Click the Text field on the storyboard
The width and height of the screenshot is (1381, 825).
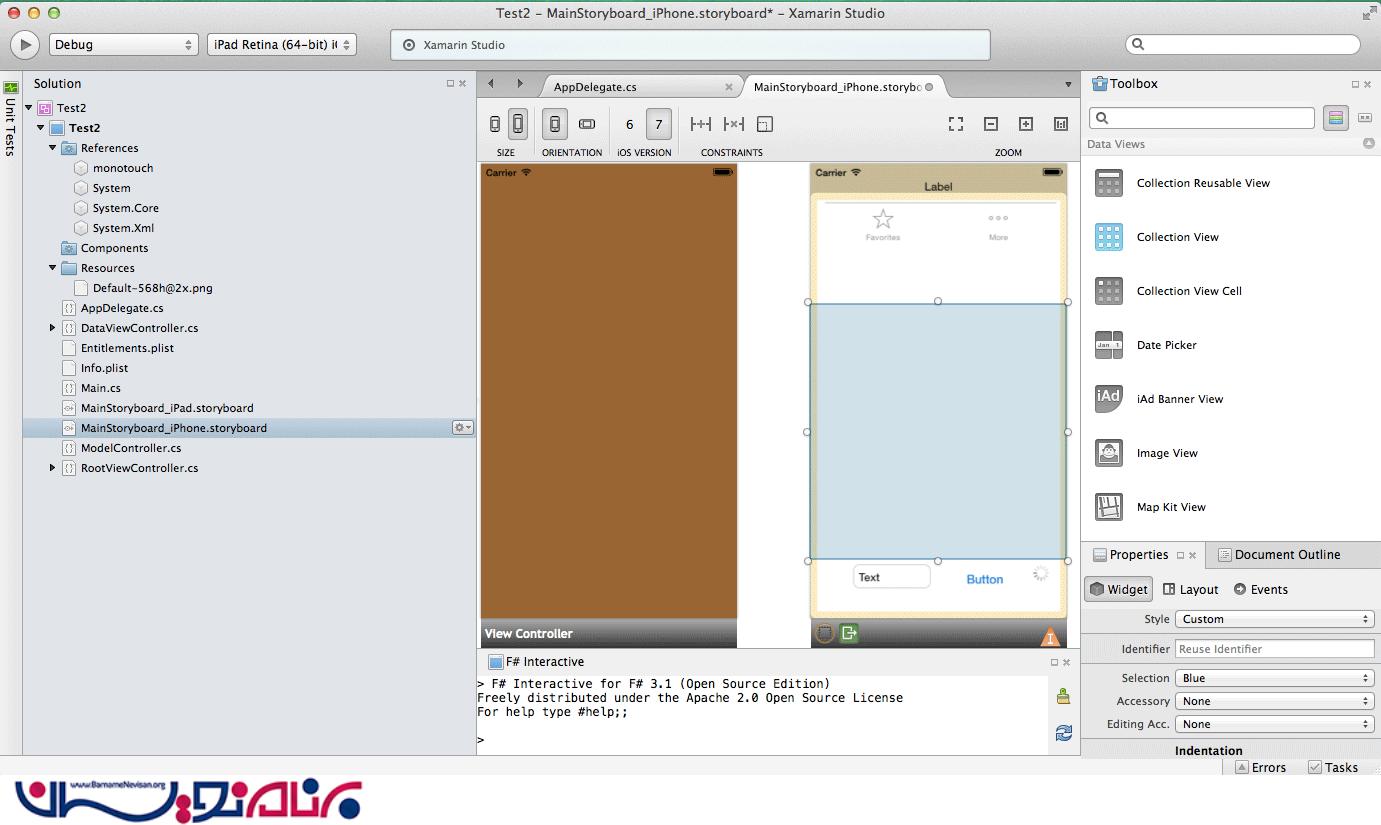(892, 577)
